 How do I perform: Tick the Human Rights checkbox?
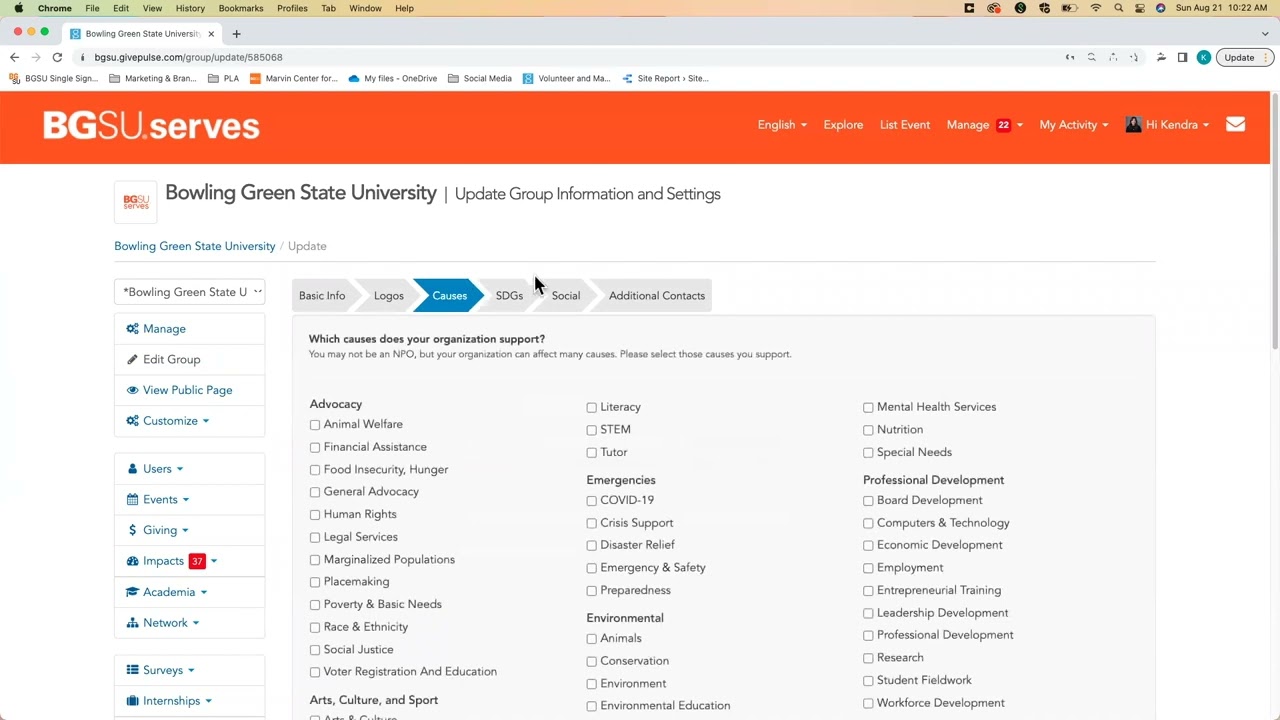click(315, 515)
